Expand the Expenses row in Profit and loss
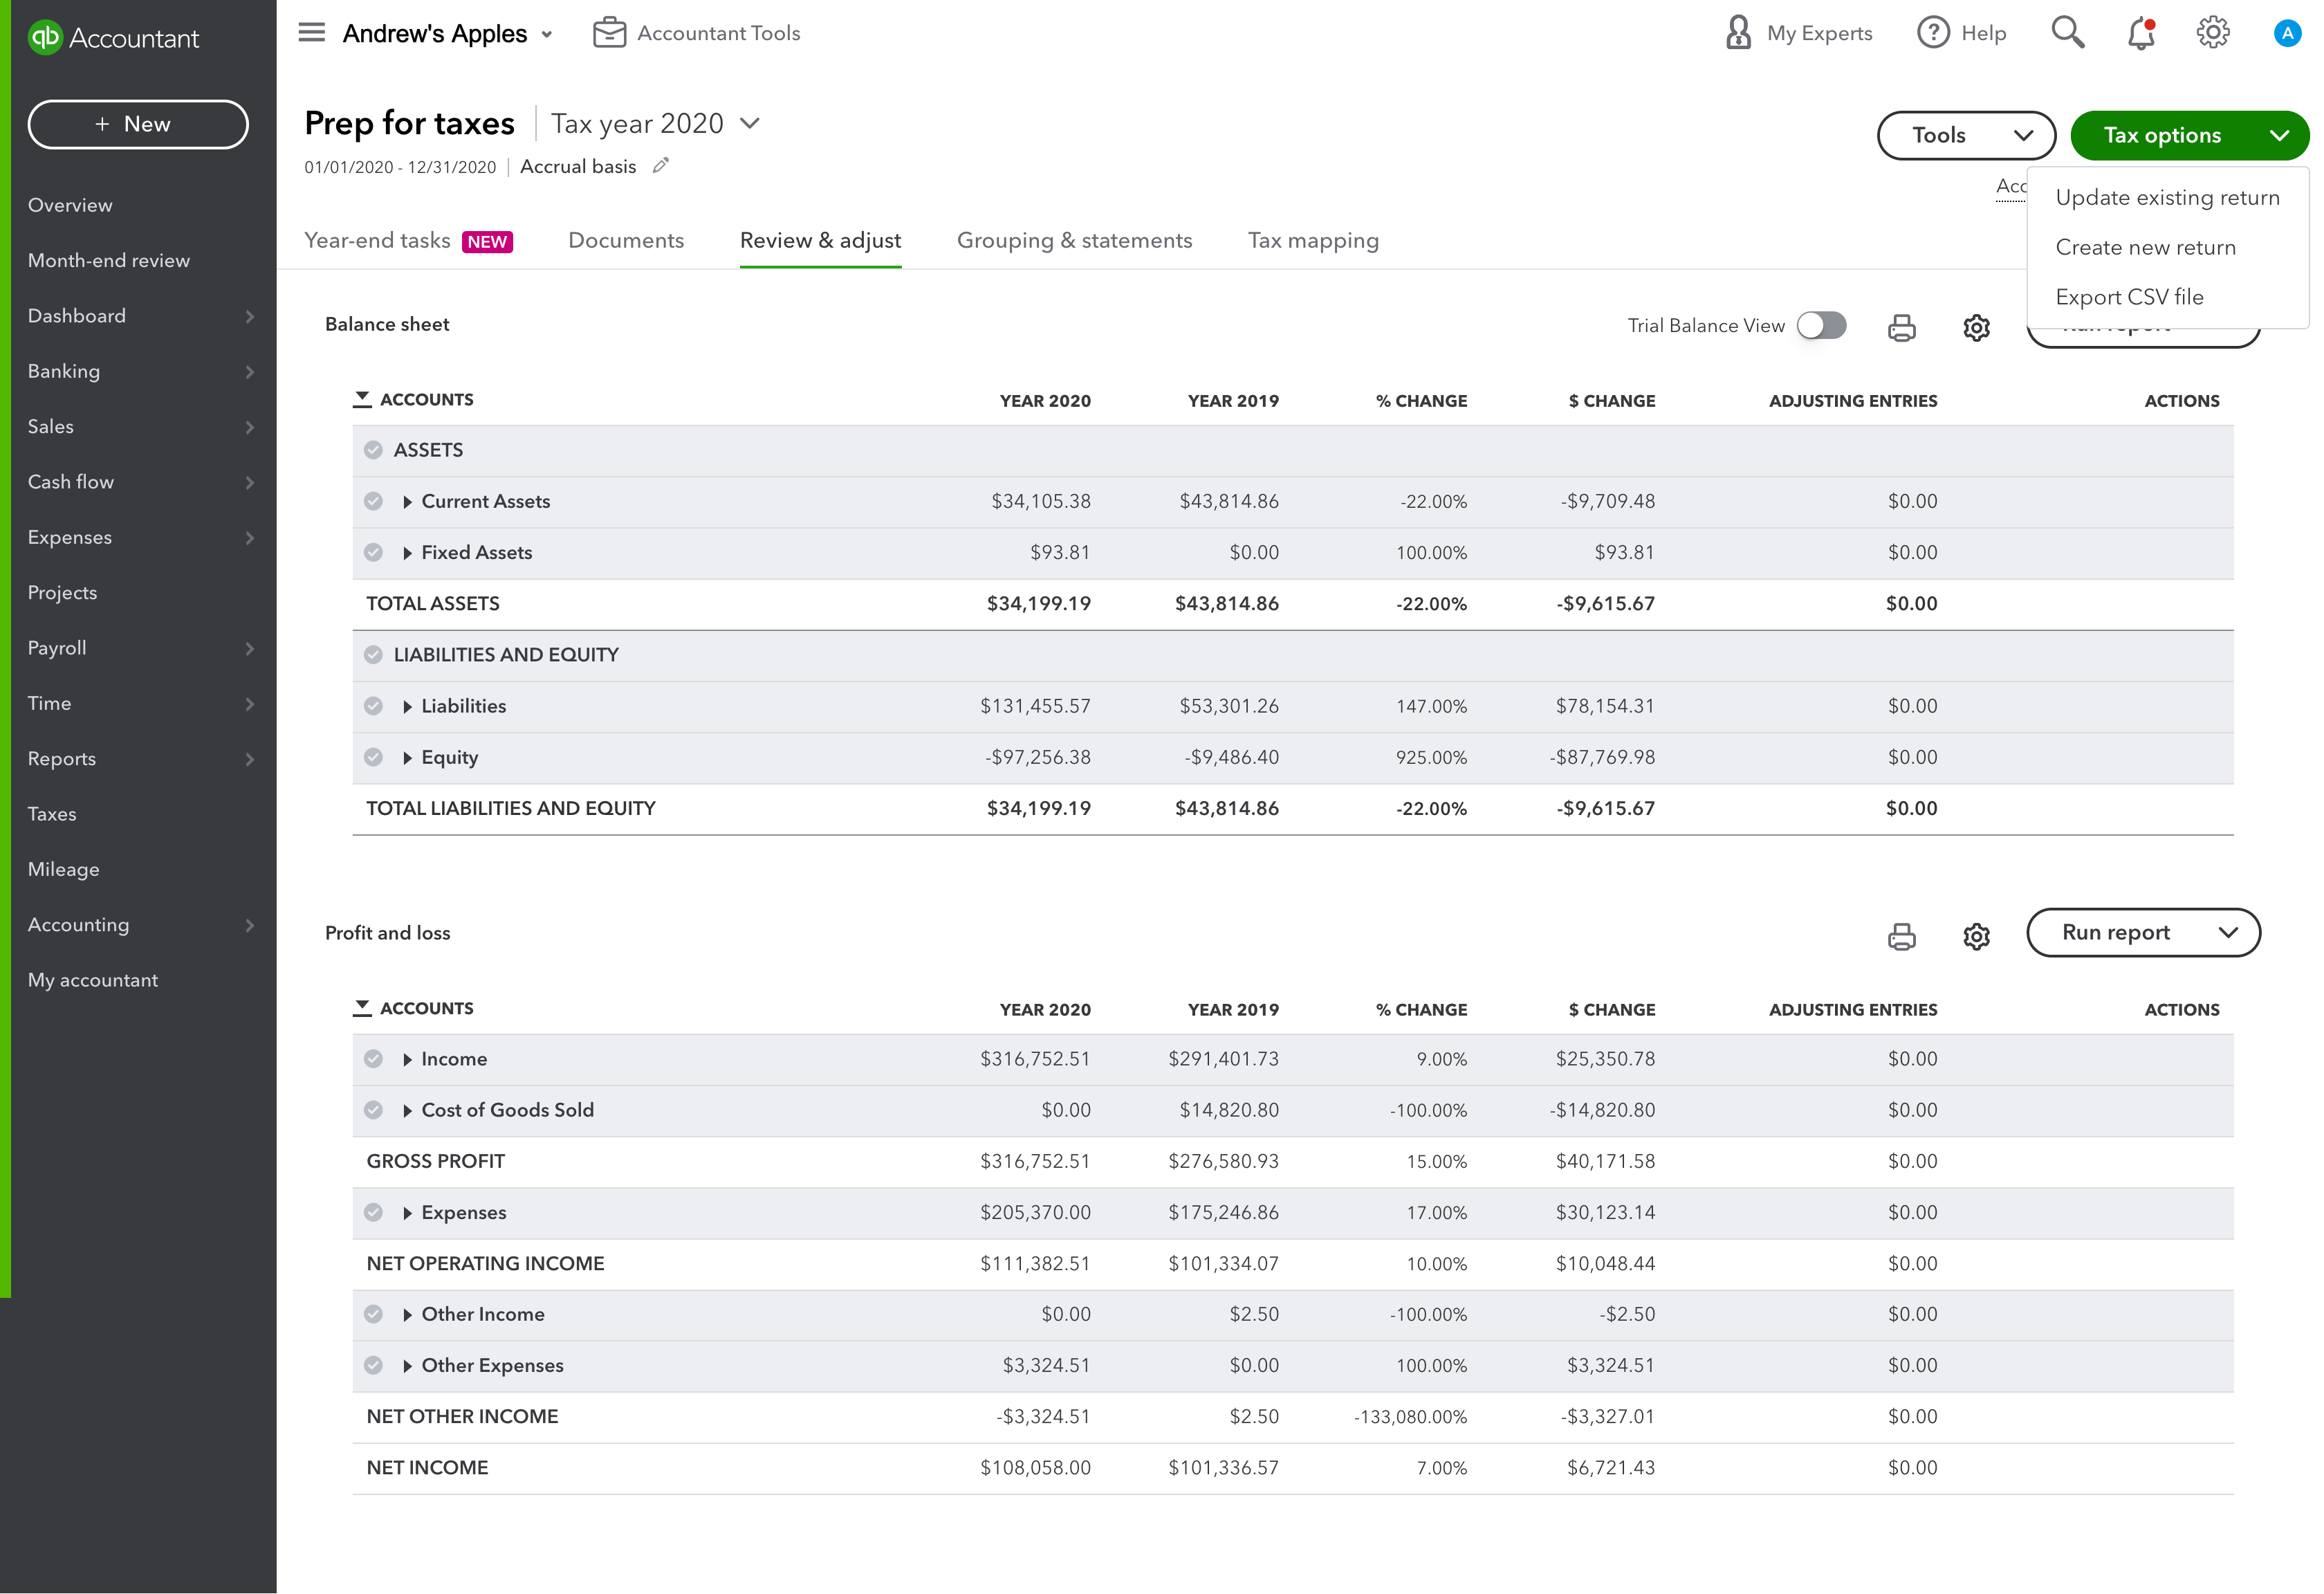 407,1213
